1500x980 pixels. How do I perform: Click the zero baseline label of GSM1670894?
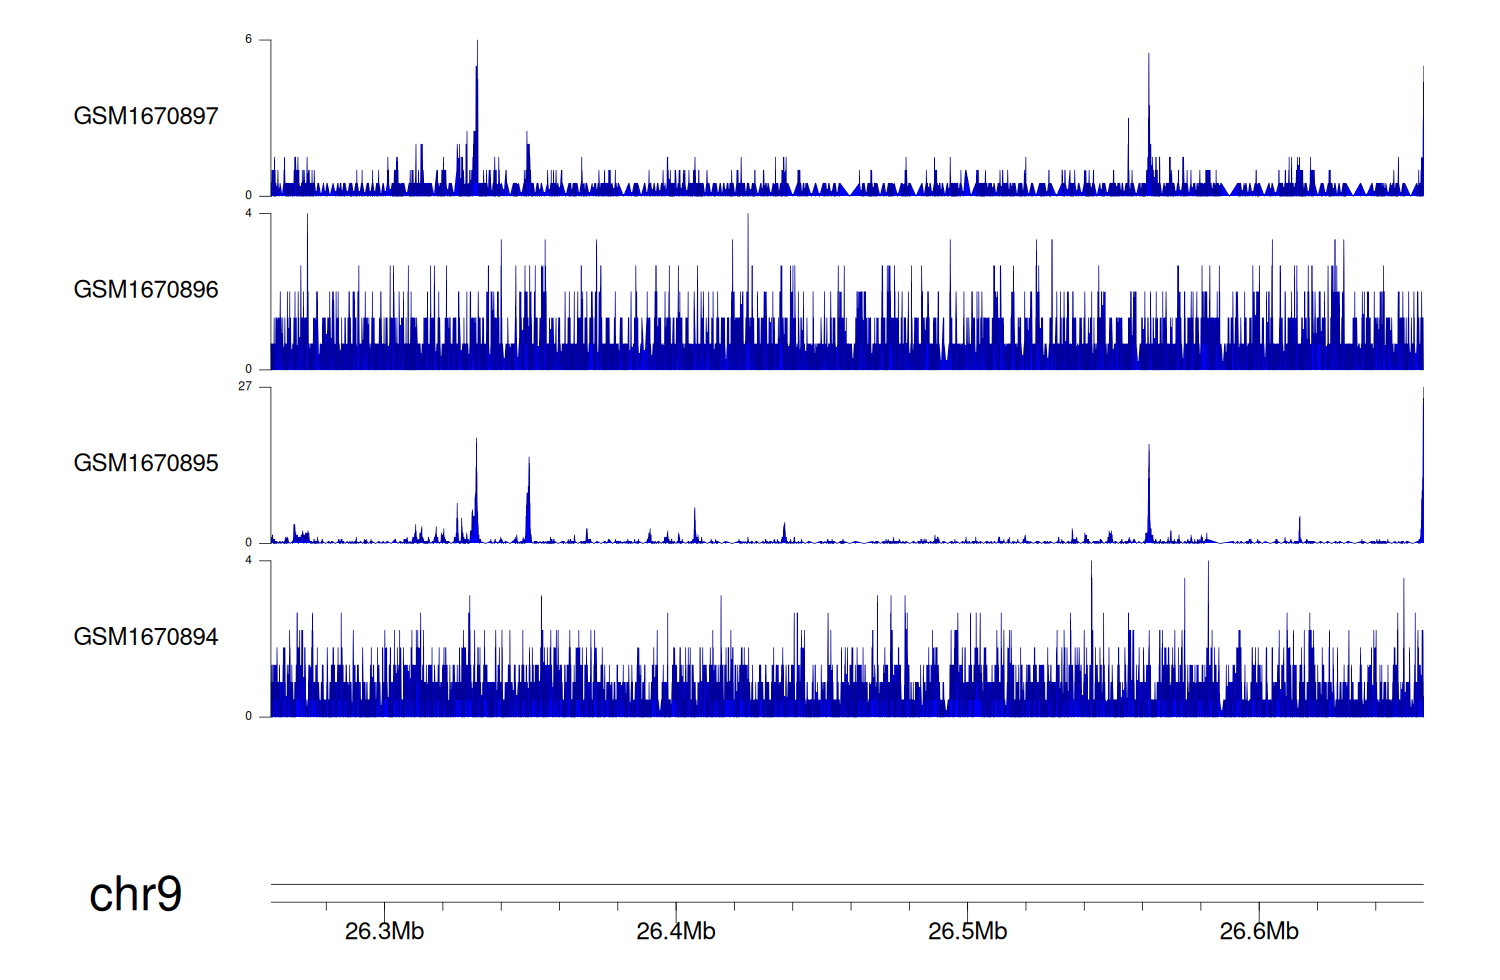pyautogui.click(x=249, y=716)
